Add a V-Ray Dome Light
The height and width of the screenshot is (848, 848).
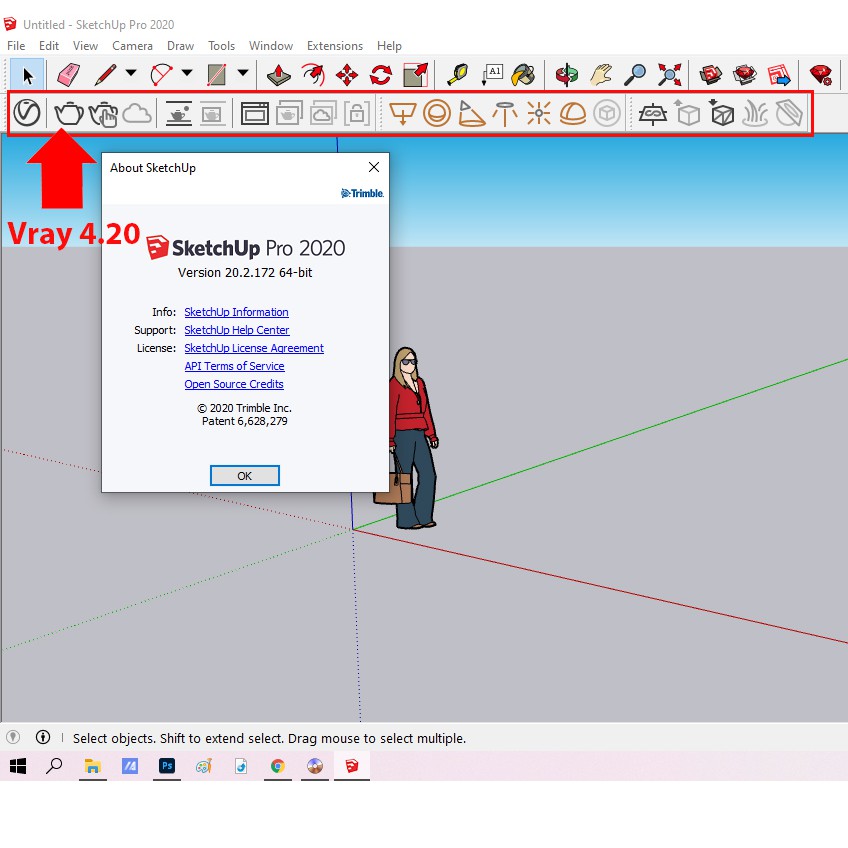pos(572,113)
